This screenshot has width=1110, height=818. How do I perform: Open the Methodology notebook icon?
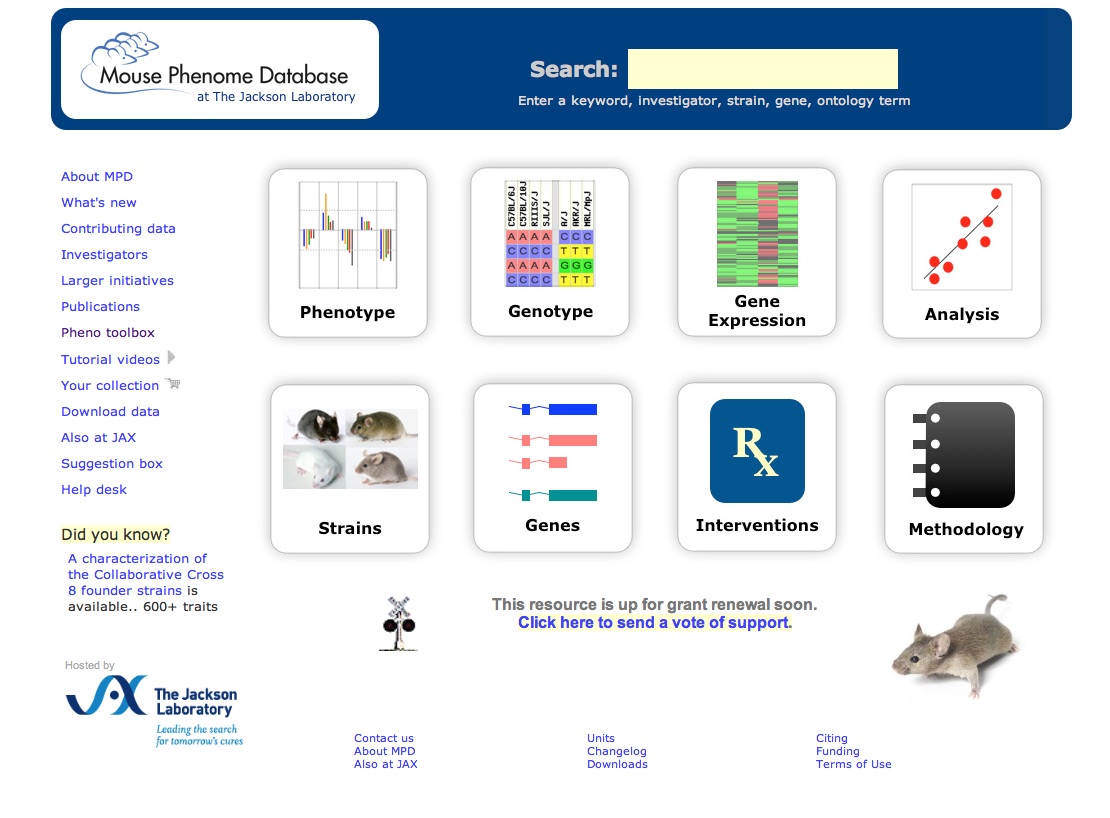[963, 455]
